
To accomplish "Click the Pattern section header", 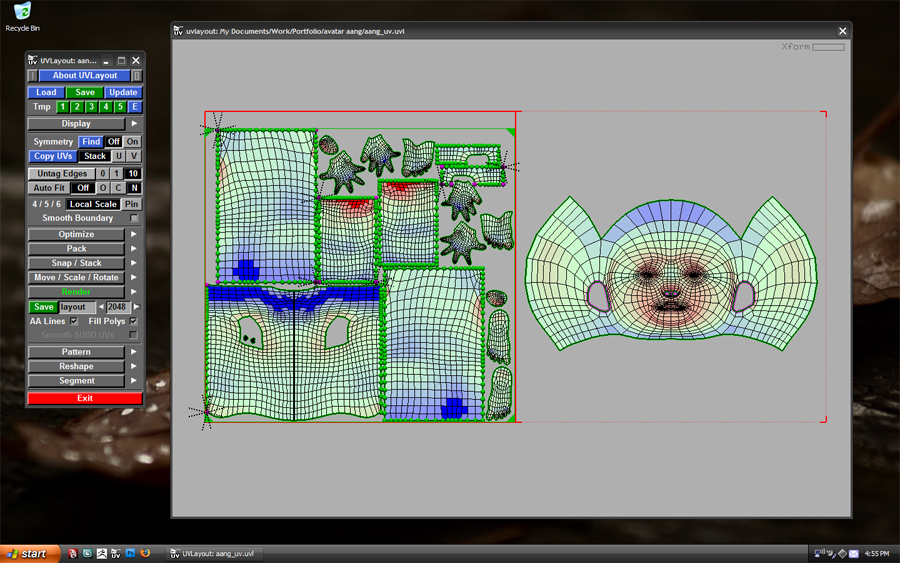I will pos(76,352).
